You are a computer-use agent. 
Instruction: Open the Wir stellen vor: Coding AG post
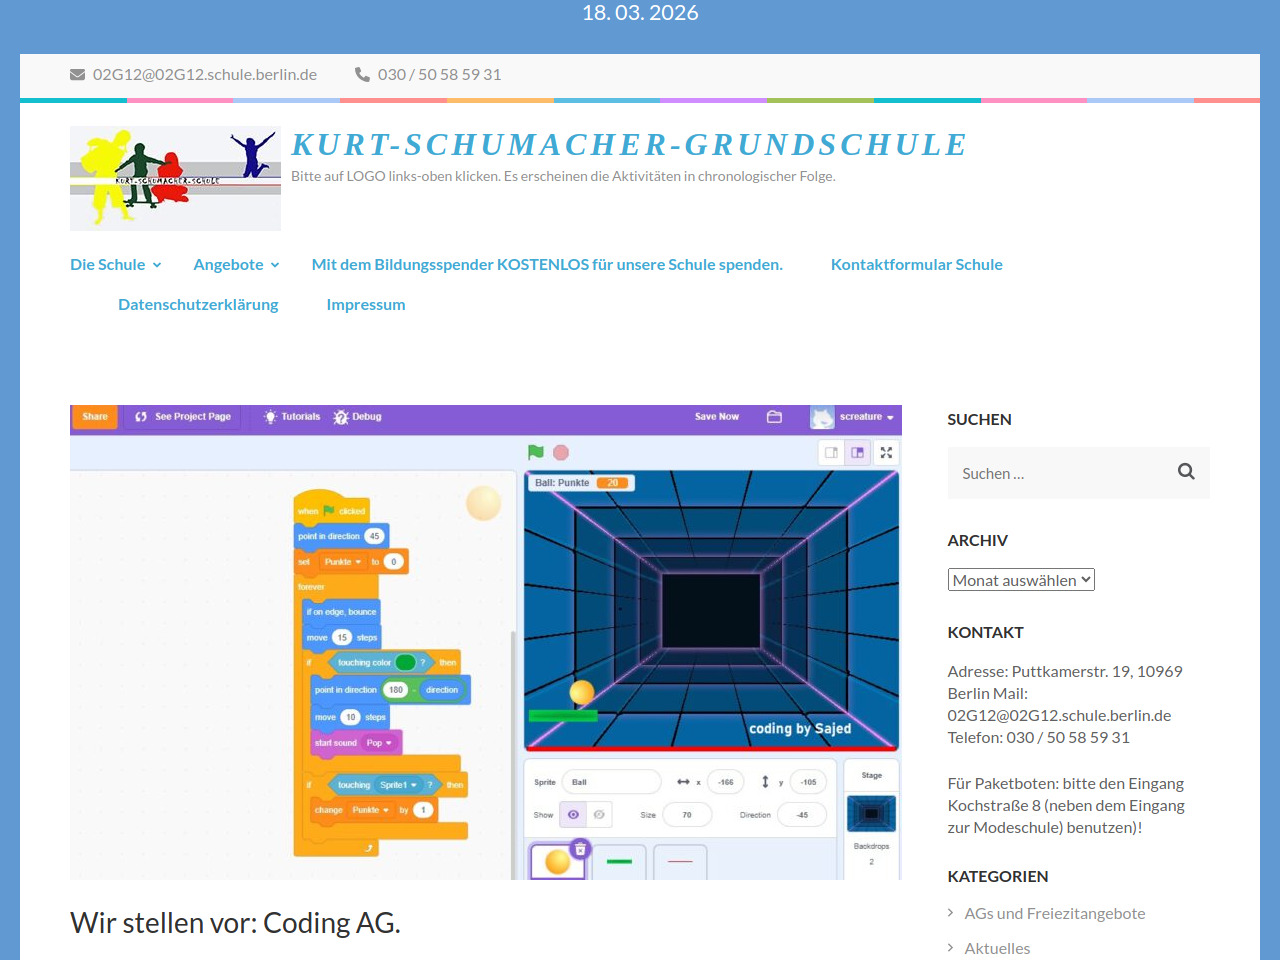pos(235,923)
